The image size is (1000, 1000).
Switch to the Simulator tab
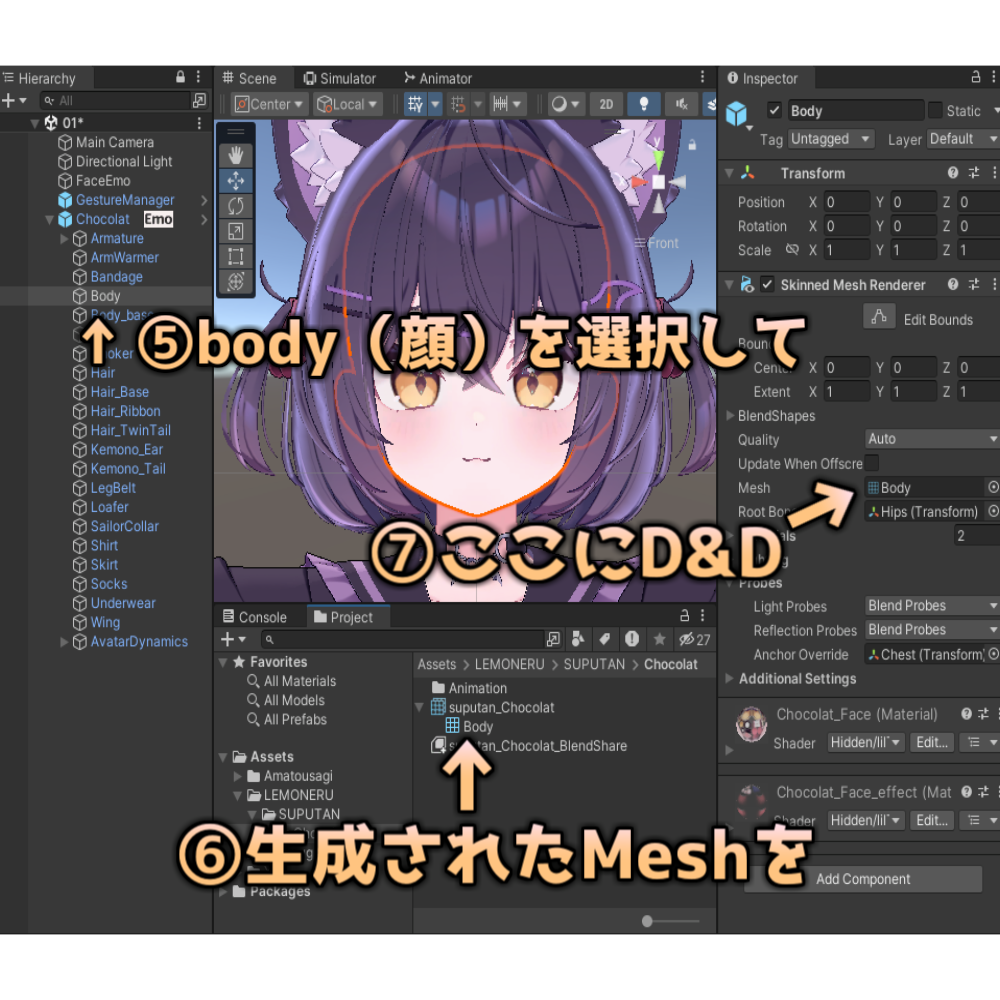click(340, 78)
